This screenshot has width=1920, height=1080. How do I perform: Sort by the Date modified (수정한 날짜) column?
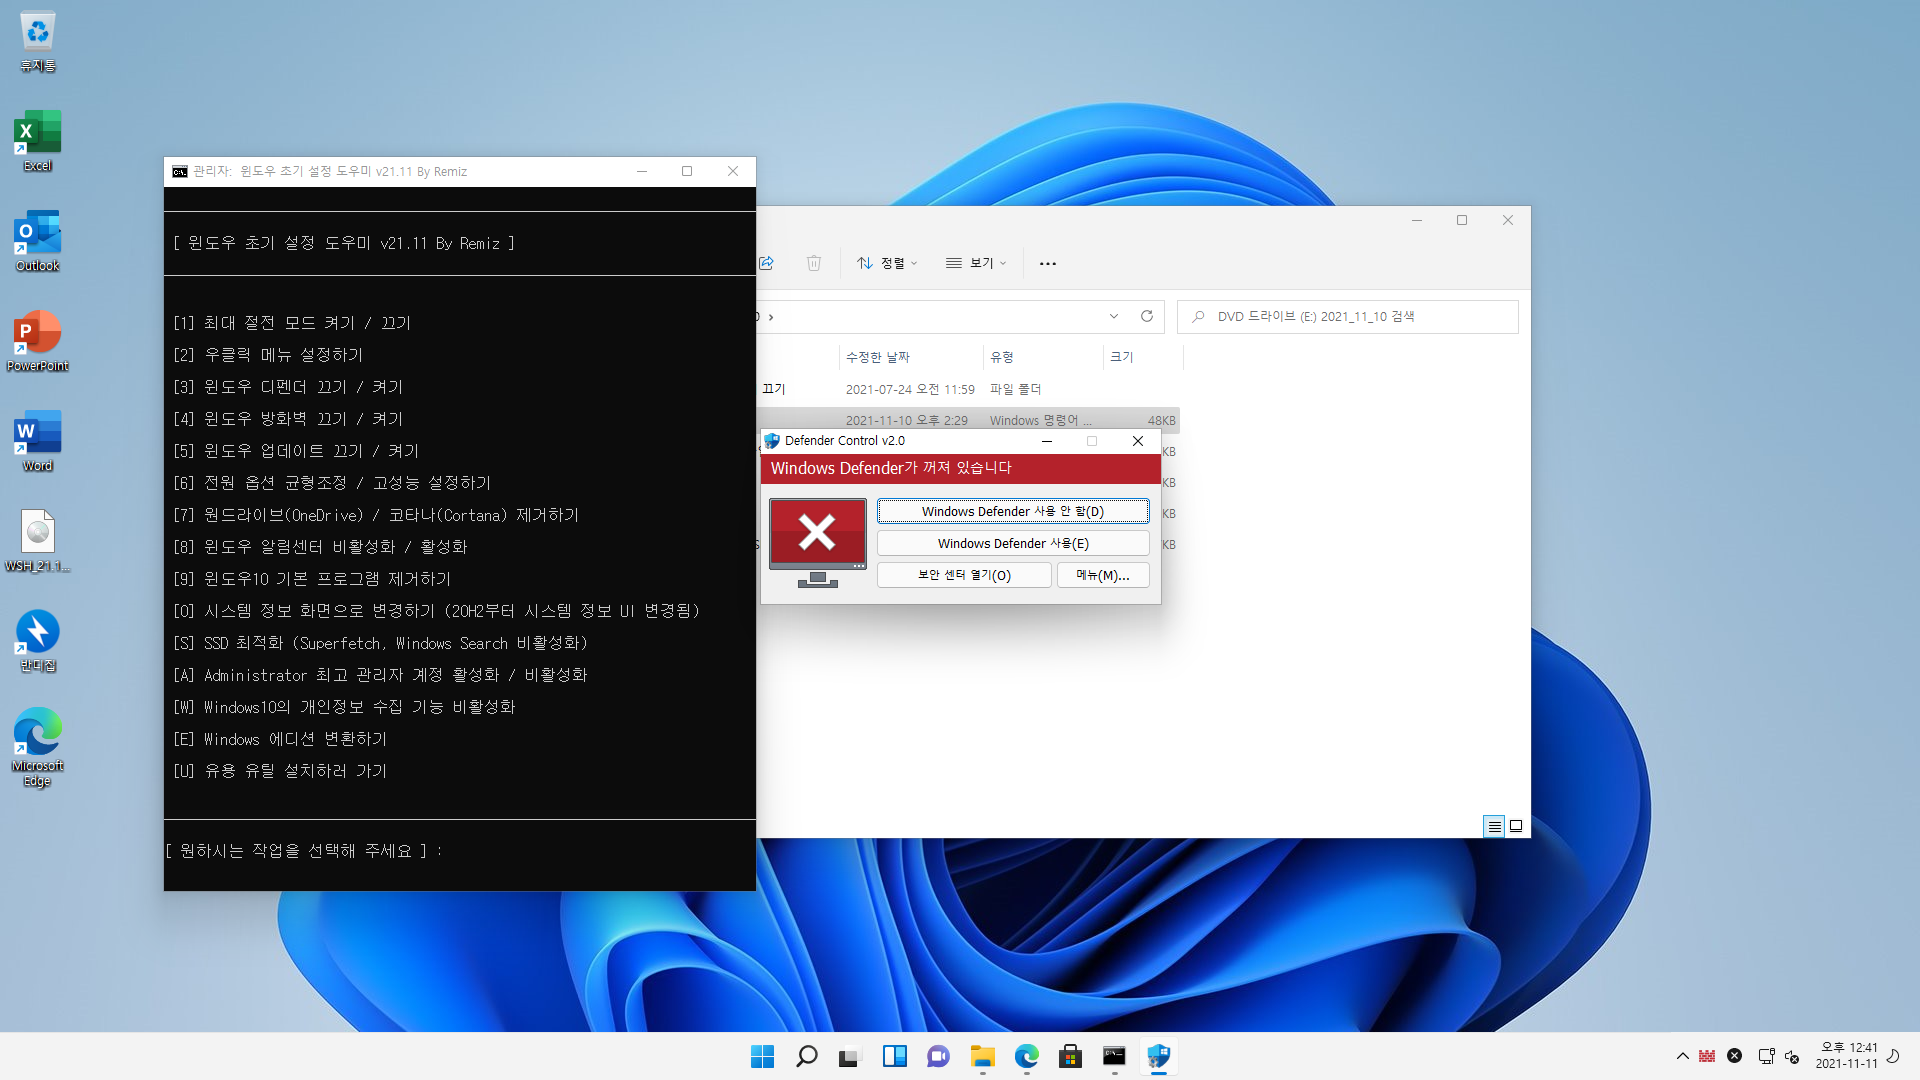point(878,357)
